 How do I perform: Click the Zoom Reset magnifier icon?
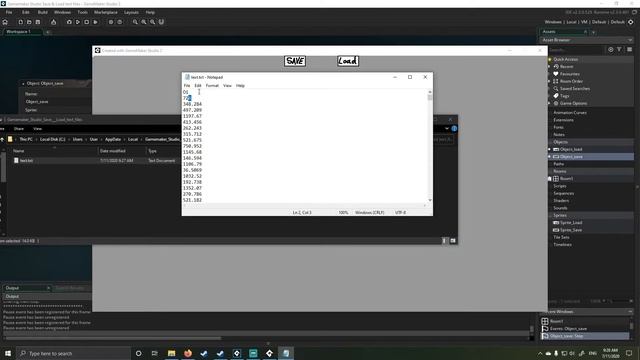pos(144,22)
